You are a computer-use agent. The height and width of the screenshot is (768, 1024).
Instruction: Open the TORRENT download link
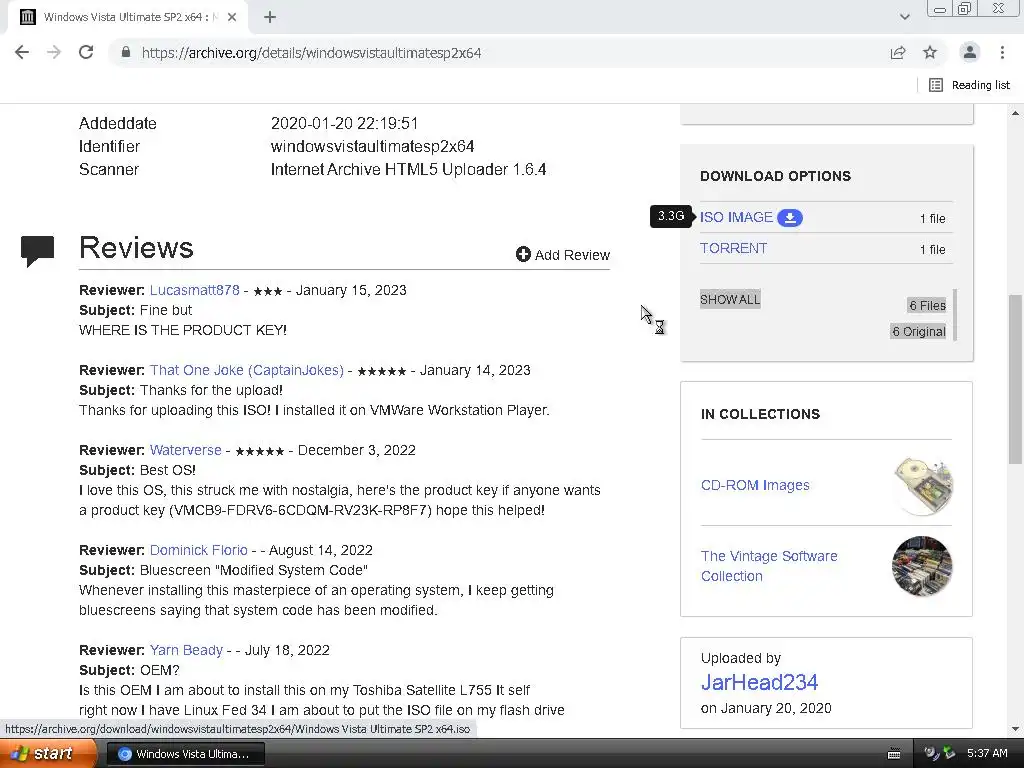pyautogui.click(x=733, y=249)
